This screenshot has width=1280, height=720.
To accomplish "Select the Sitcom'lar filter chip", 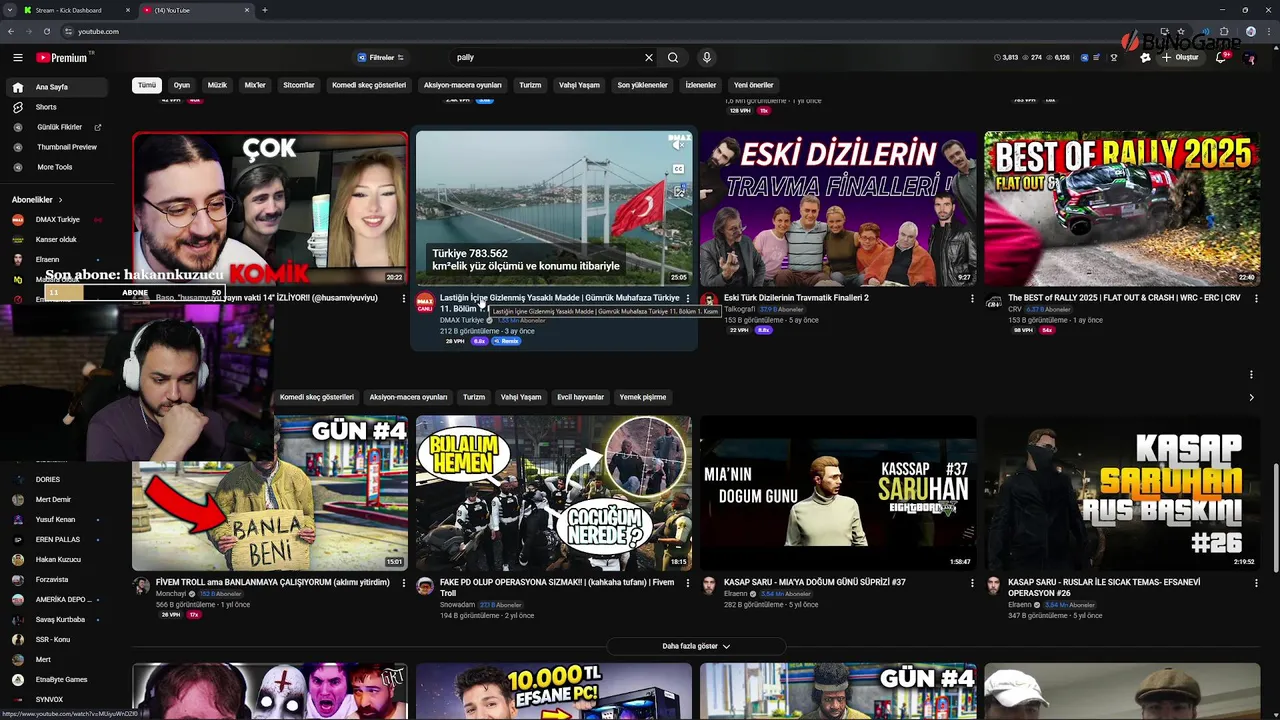I will [299, 85].
